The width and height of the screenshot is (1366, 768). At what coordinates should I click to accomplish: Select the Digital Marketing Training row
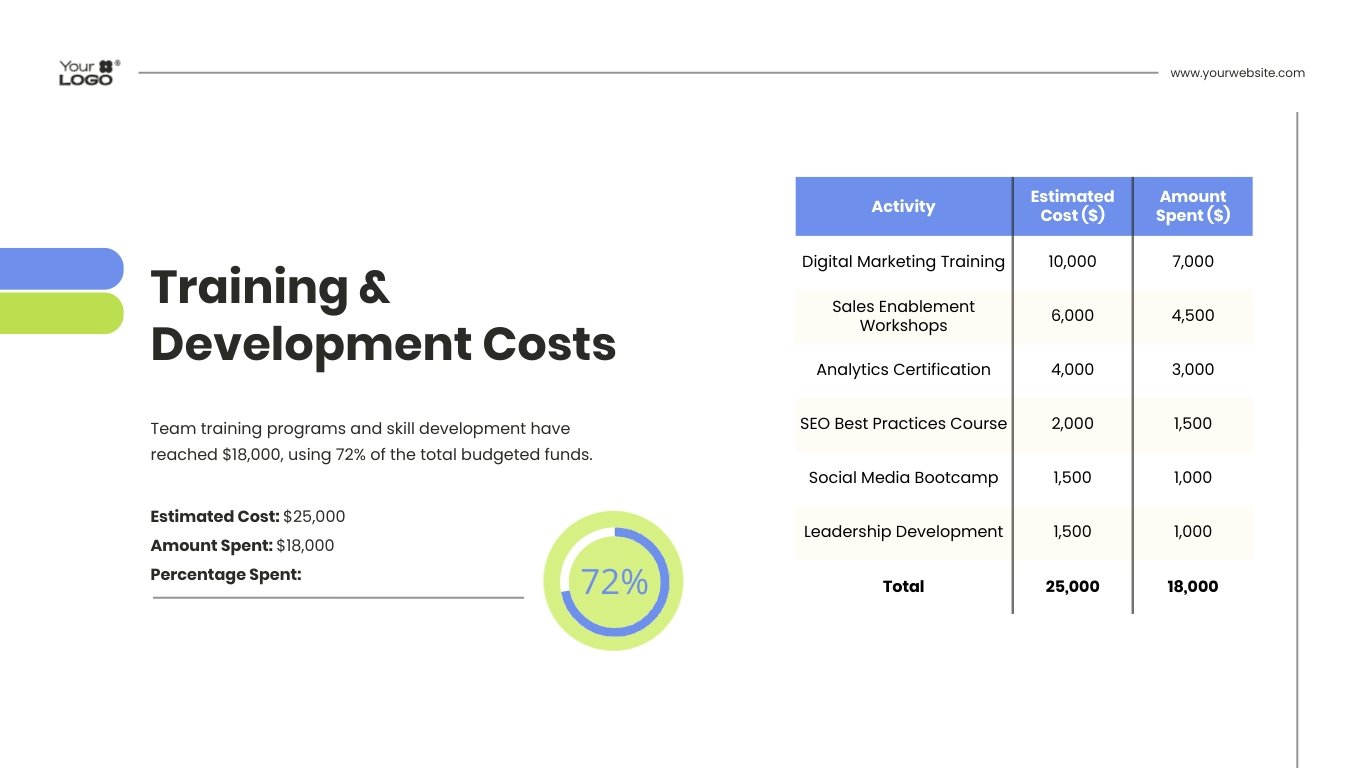(x=903, y=261)
